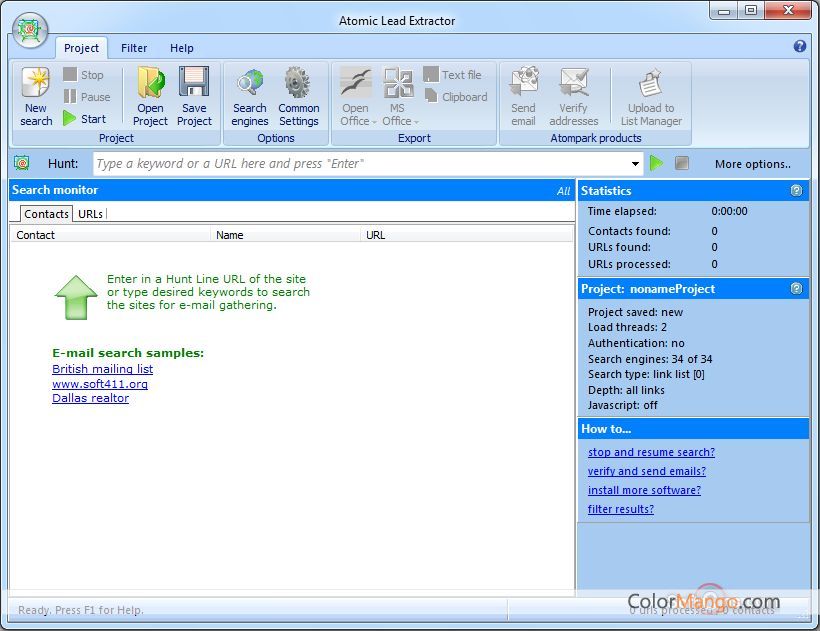Sort by the Name column header
This screenshot has width=820, height=631.
[x=285, y=235]
